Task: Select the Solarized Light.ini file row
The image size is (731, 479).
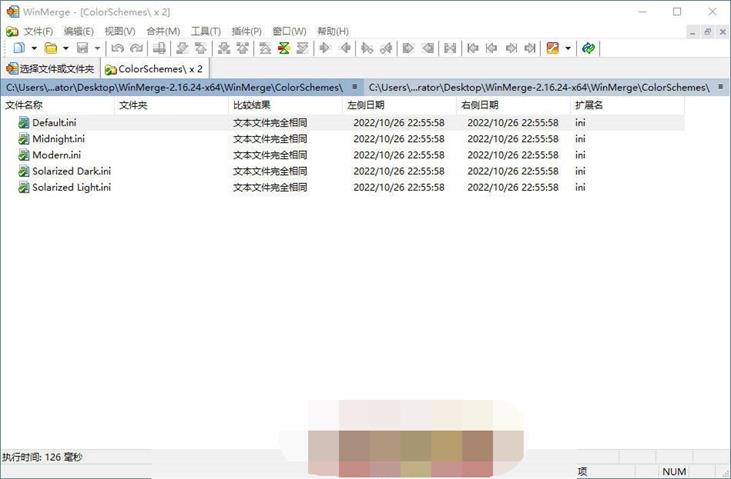Action: tap(343, 187)
